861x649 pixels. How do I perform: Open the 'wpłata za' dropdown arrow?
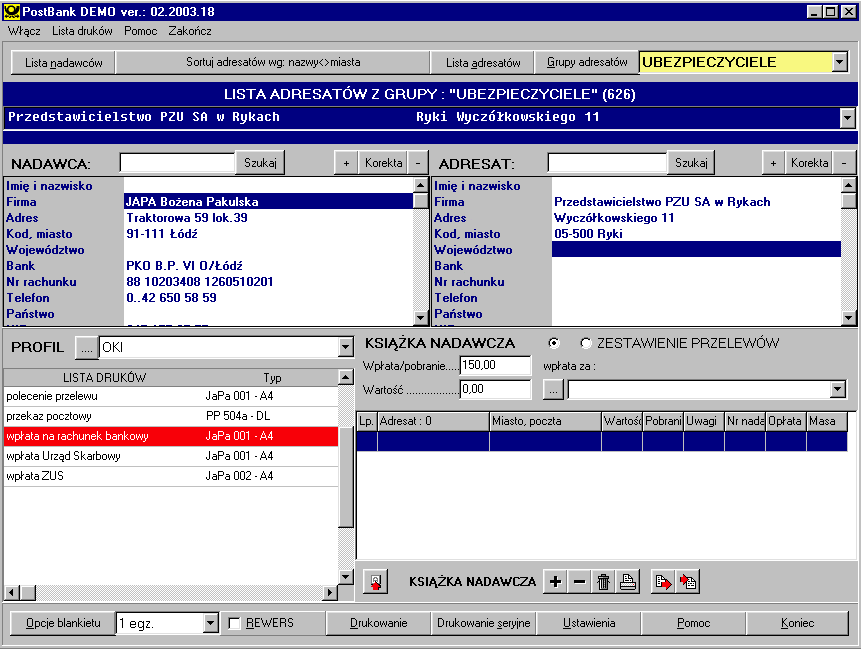pos(837,390)
